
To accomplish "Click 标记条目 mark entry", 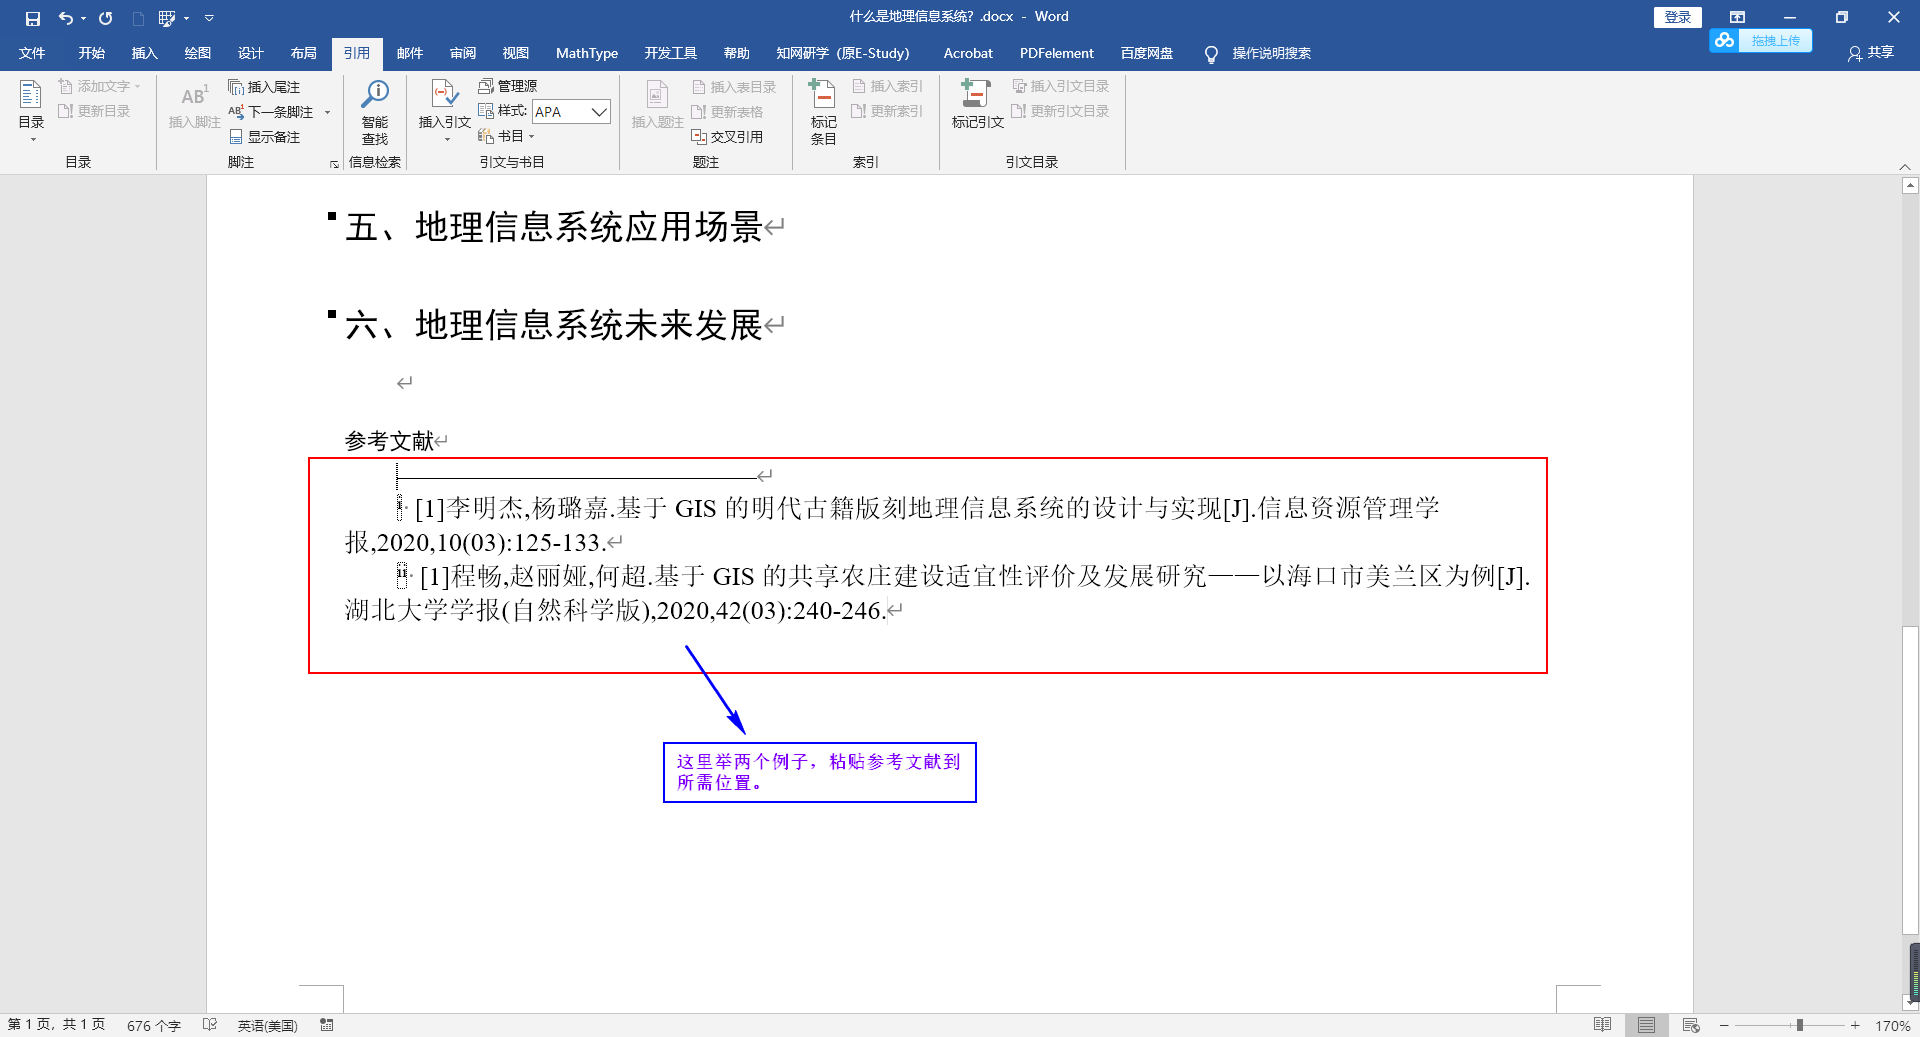I will (823, 112).
